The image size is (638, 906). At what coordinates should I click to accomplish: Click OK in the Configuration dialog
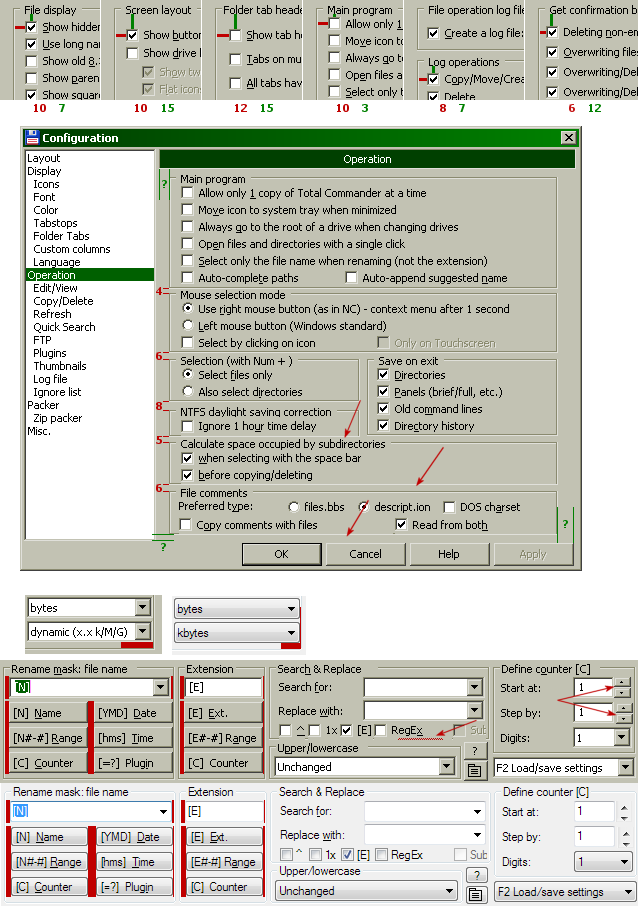point(281,554)
